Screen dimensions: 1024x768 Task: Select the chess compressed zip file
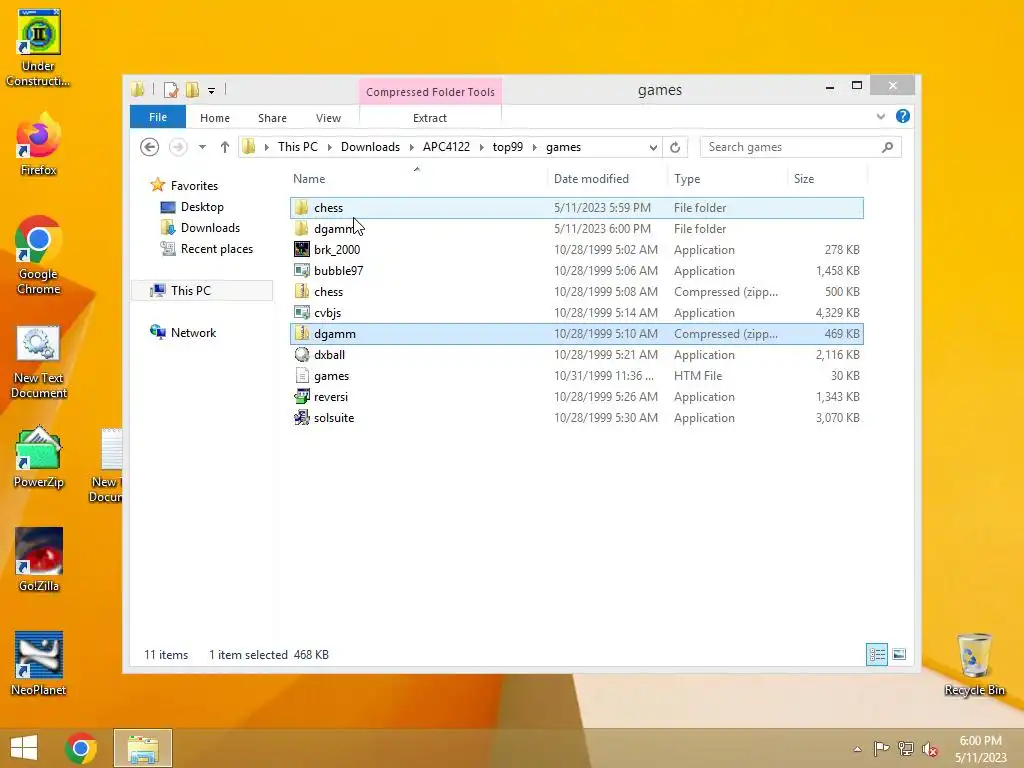(x=576, y=291)
